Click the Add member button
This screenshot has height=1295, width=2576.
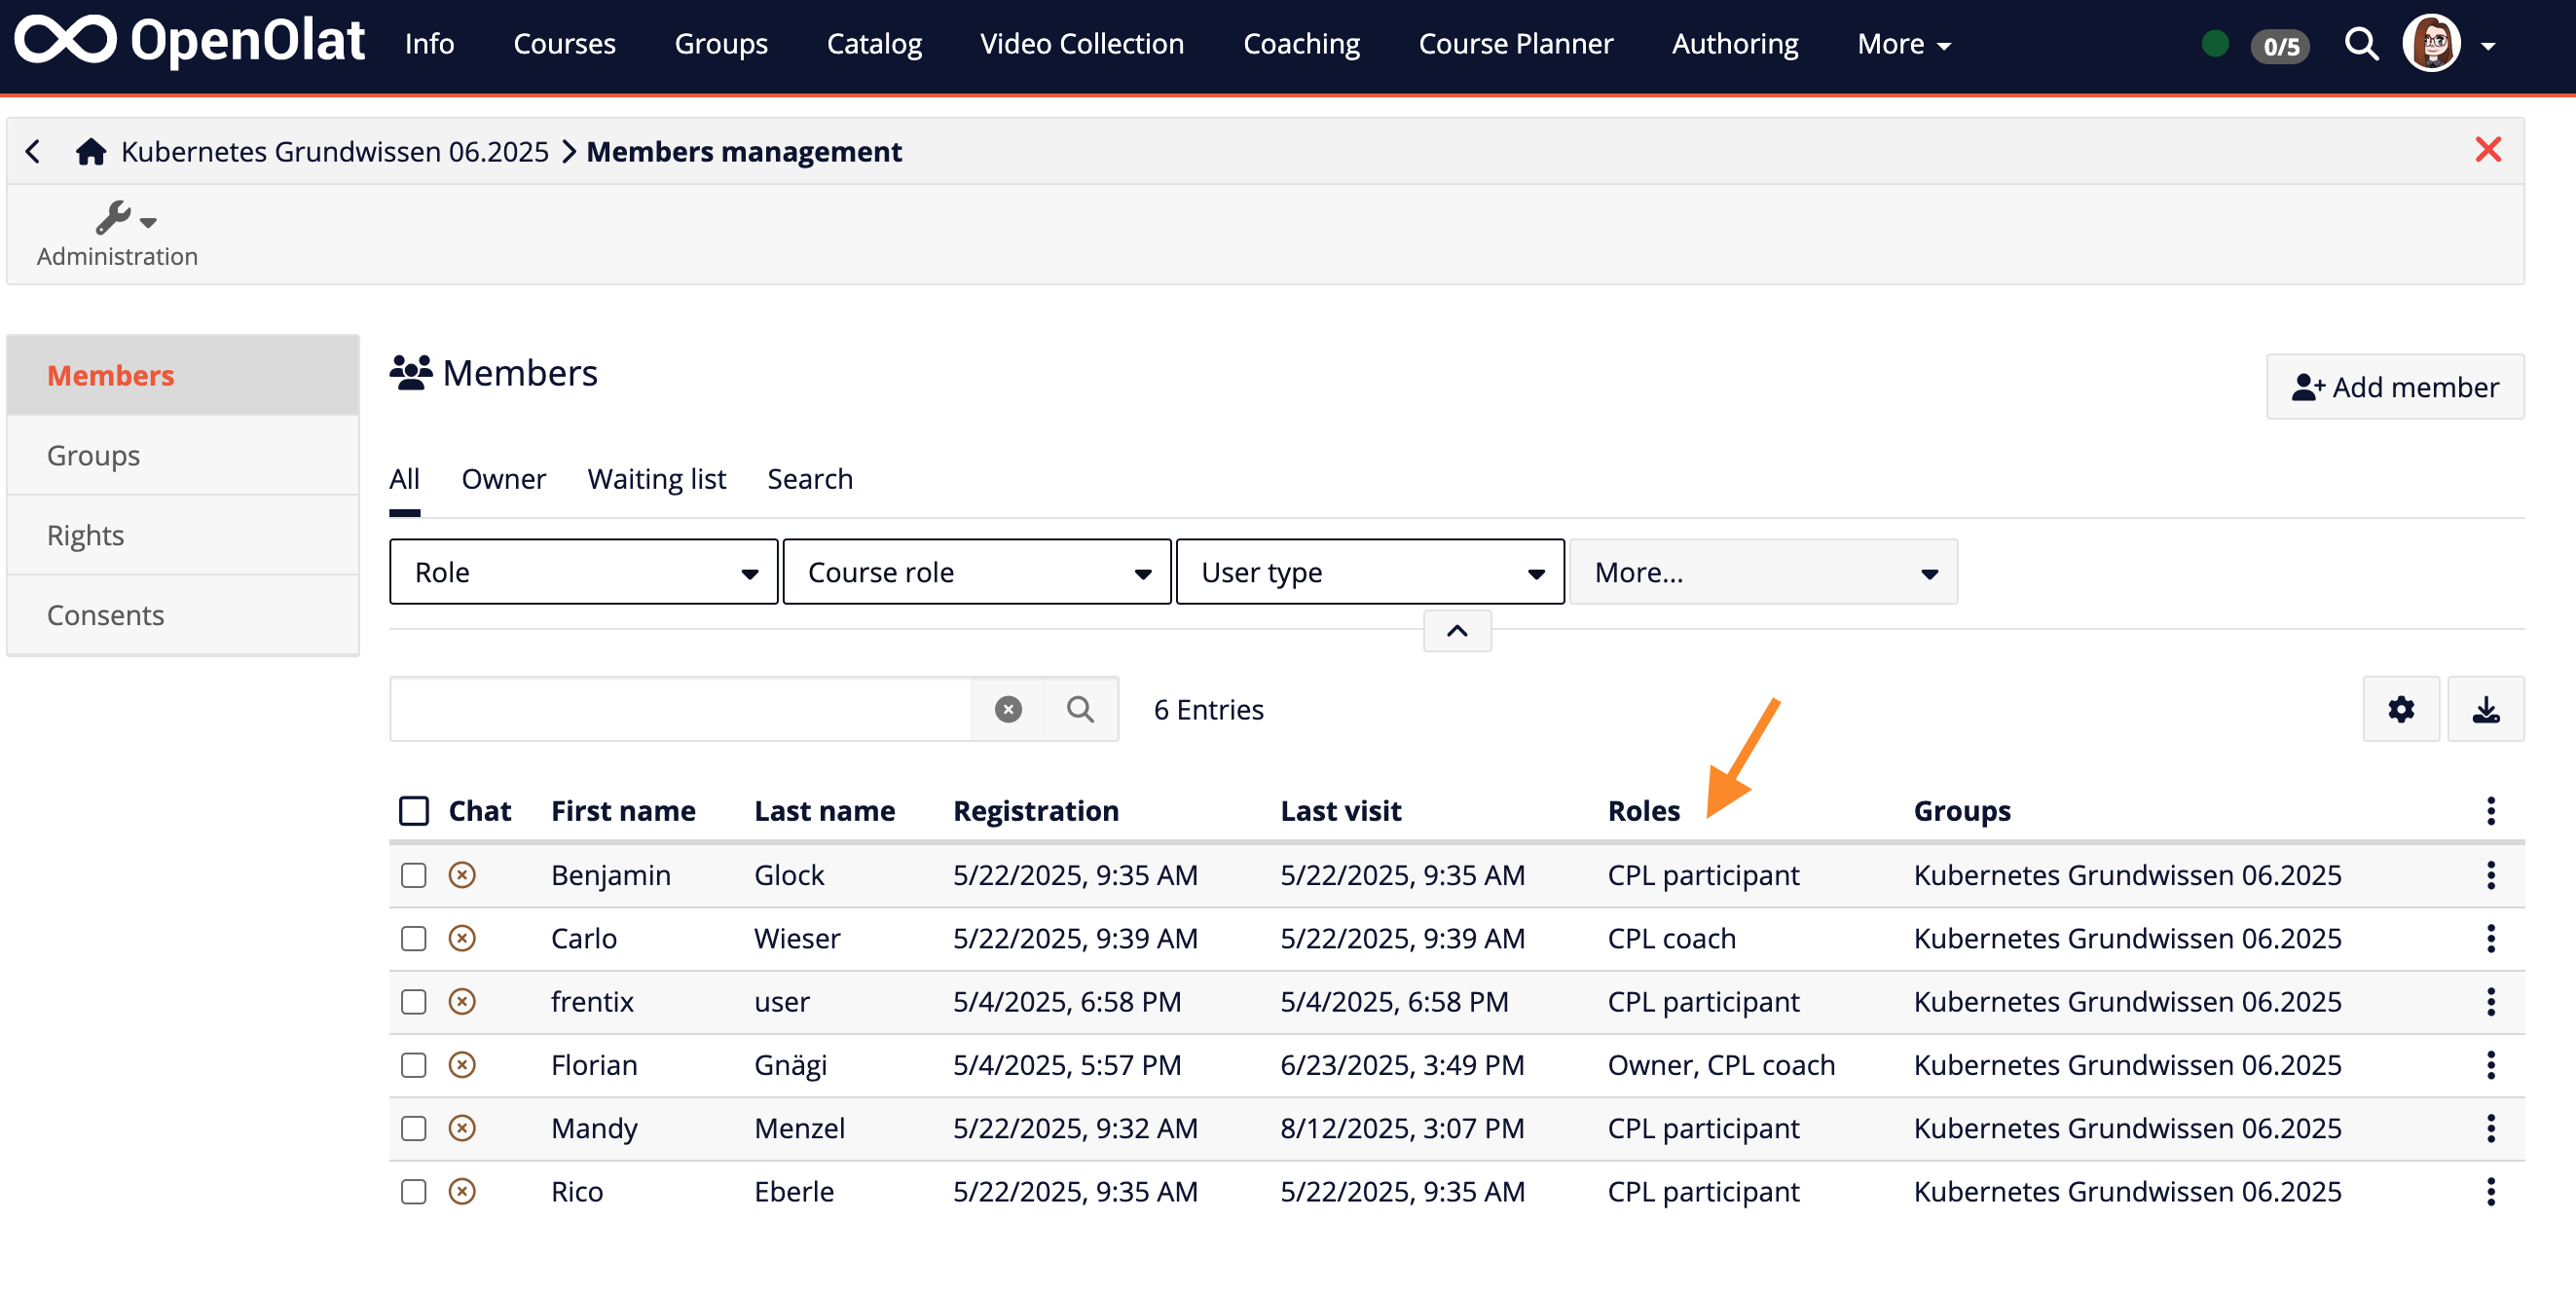pos(2394,387)
